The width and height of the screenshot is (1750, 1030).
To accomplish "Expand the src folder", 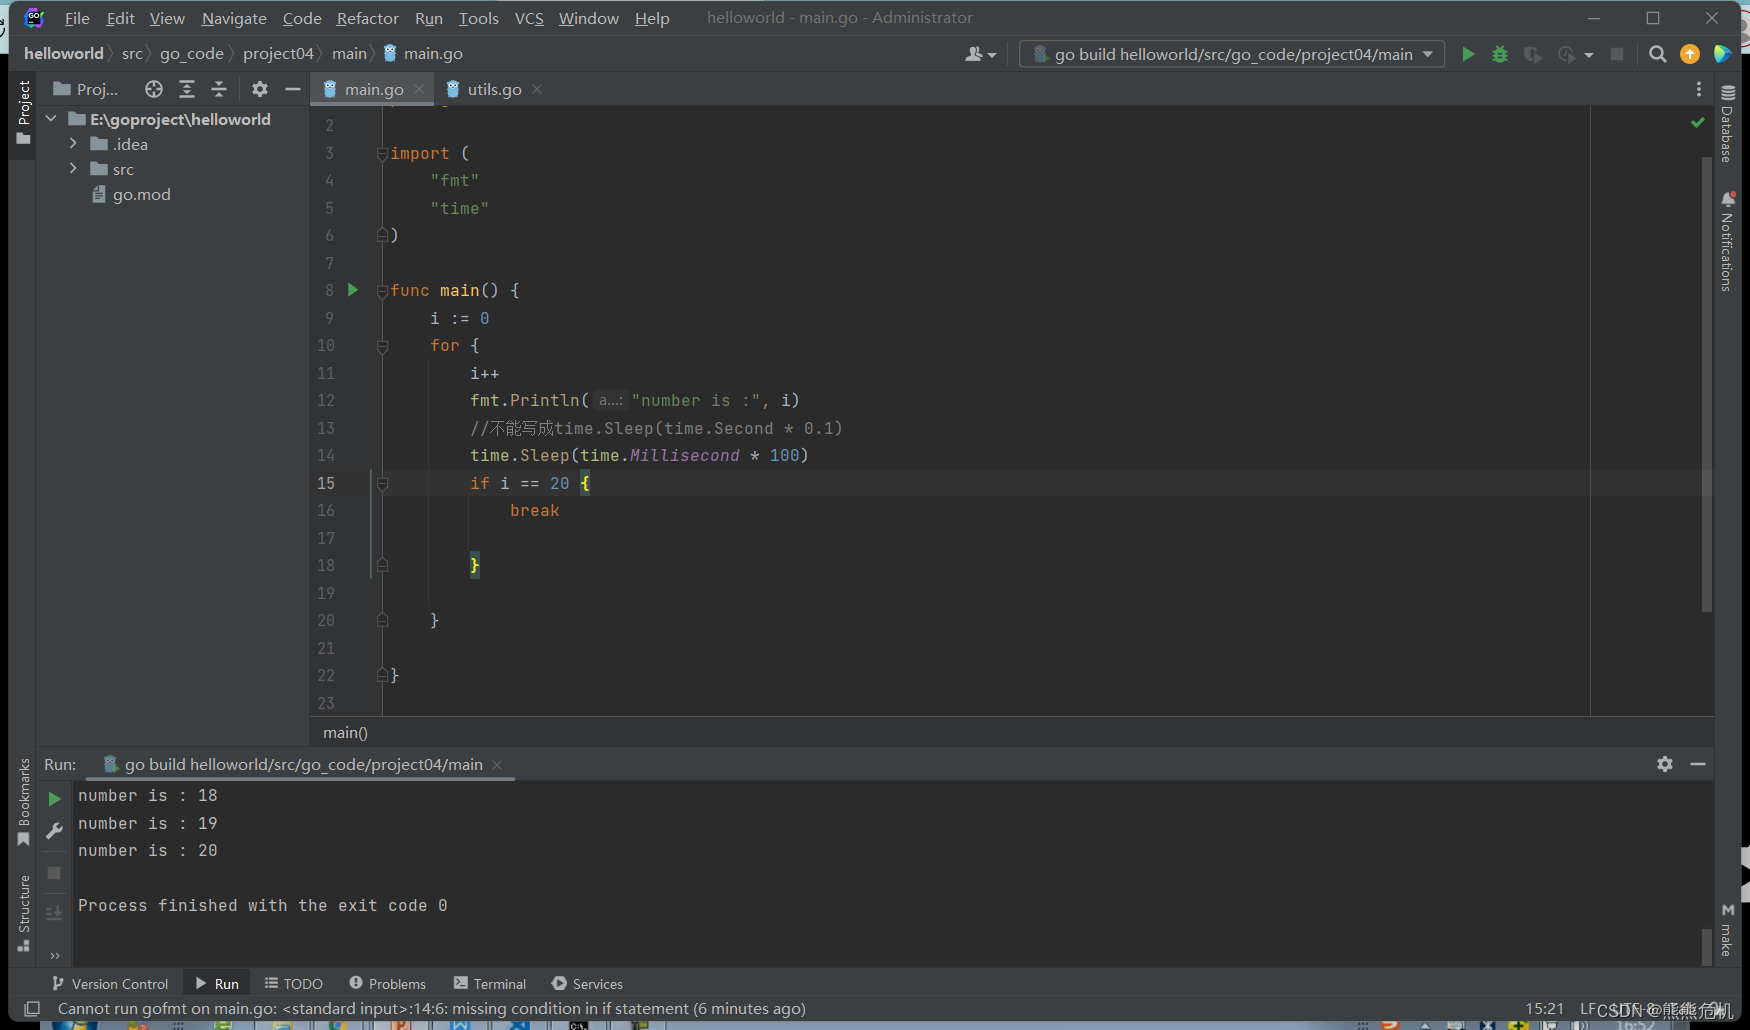I will click(x=73, y=169).
